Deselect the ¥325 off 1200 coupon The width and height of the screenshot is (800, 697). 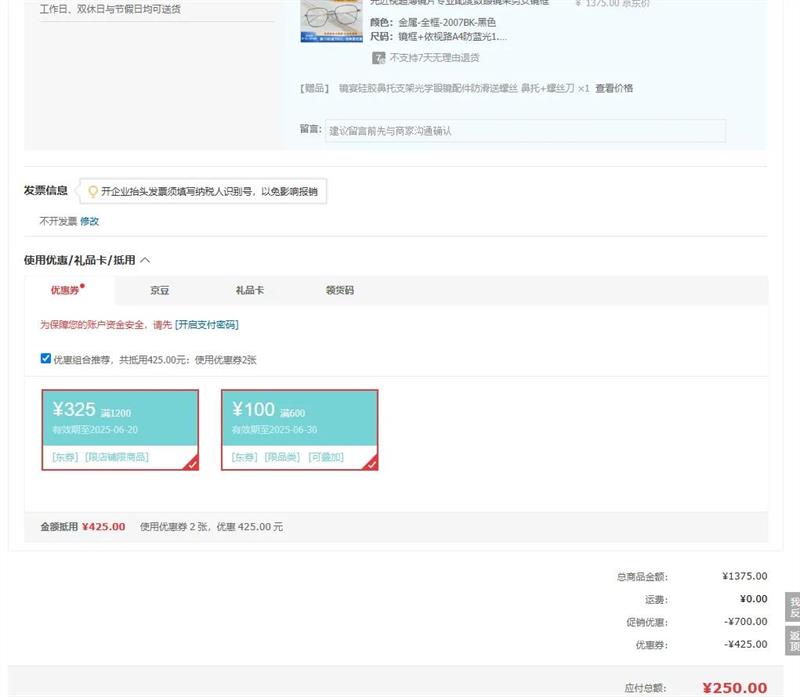tap(119, 429)
